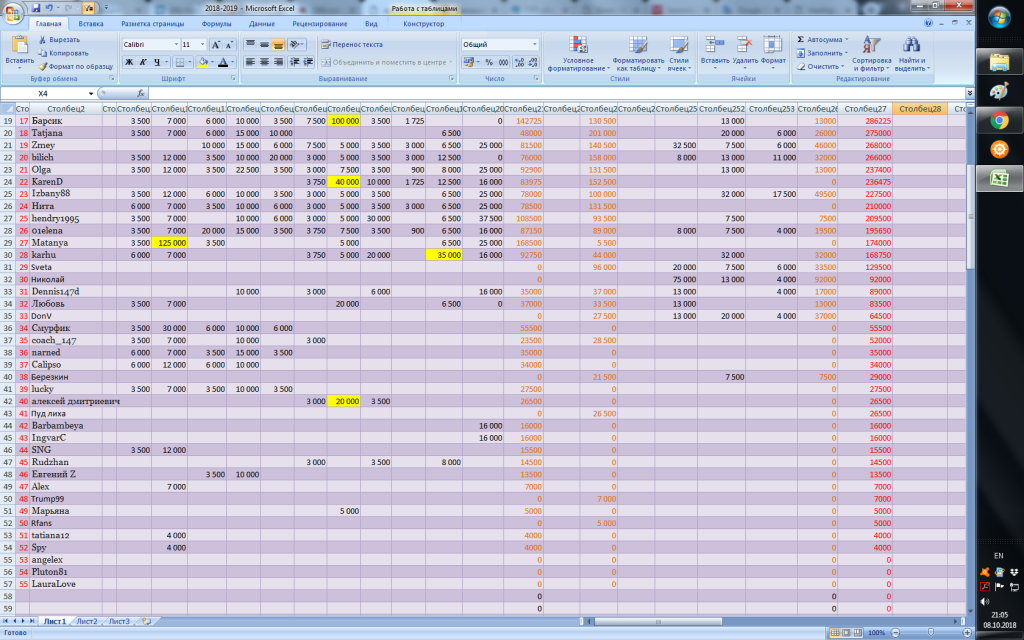
Task: Open Google Chrome from the Windows taskbar
Action: (x=998, y=121)
